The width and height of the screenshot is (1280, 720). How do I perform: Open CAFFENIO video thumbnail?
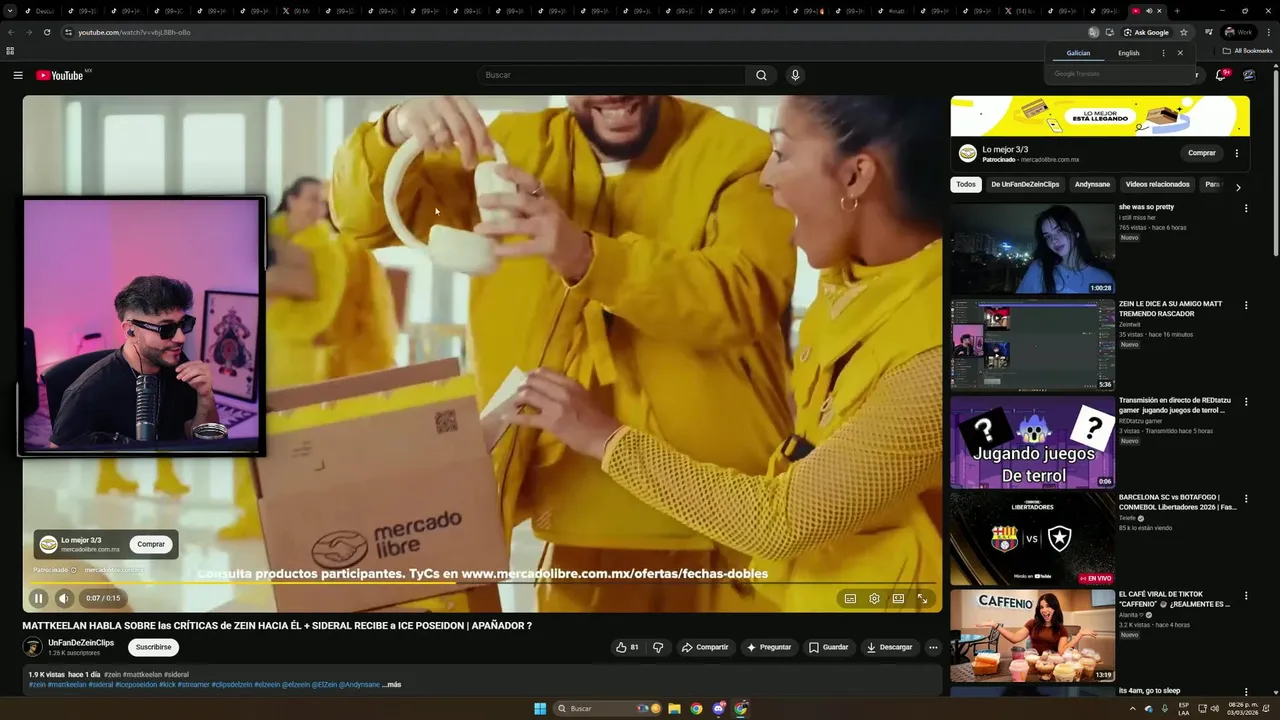click(x=1032, y=635)
